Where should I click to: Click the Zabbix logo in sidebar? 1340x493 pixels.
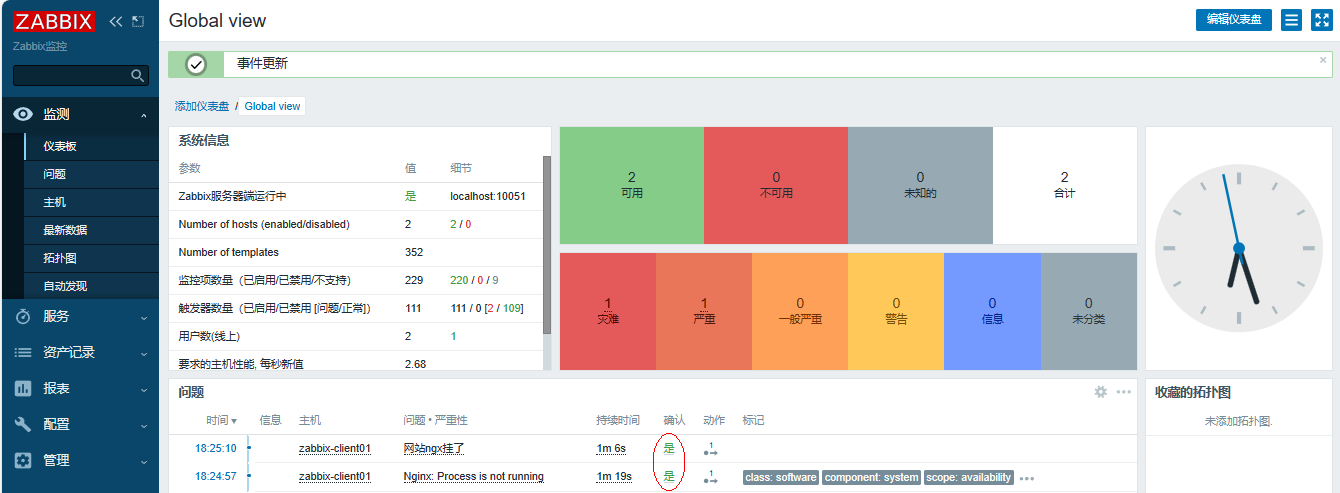click(x=54, y=21)
